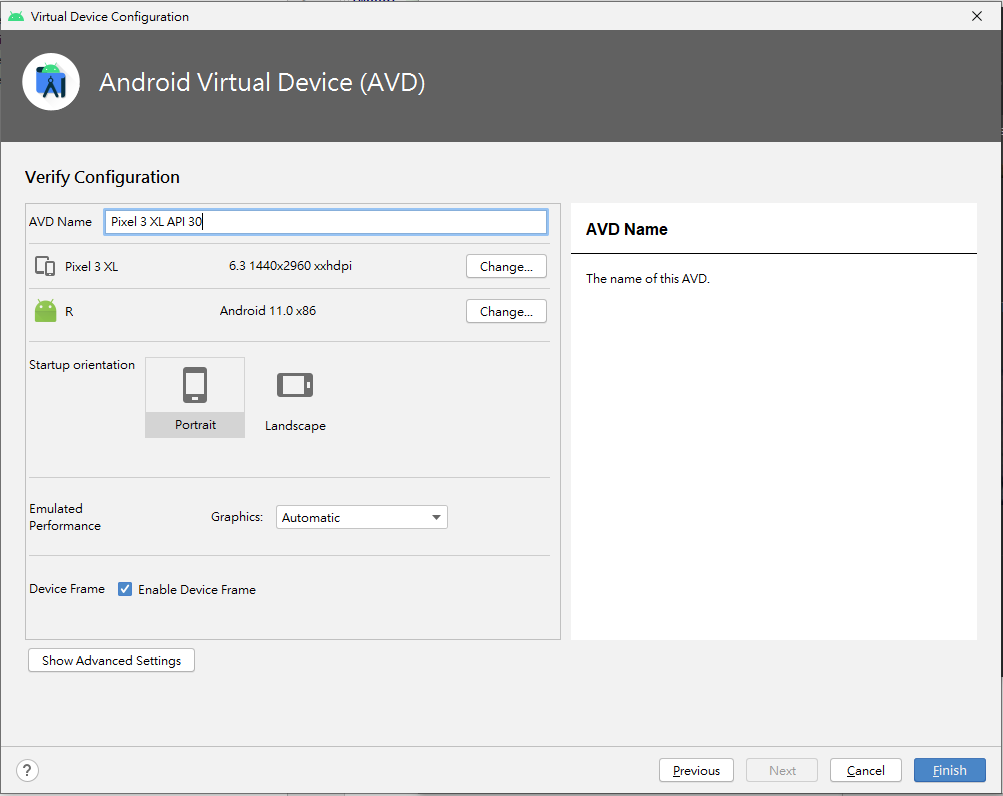This screenshot has height=796, width=1003.
Task: Click the Cancel button
Action: 865,770
